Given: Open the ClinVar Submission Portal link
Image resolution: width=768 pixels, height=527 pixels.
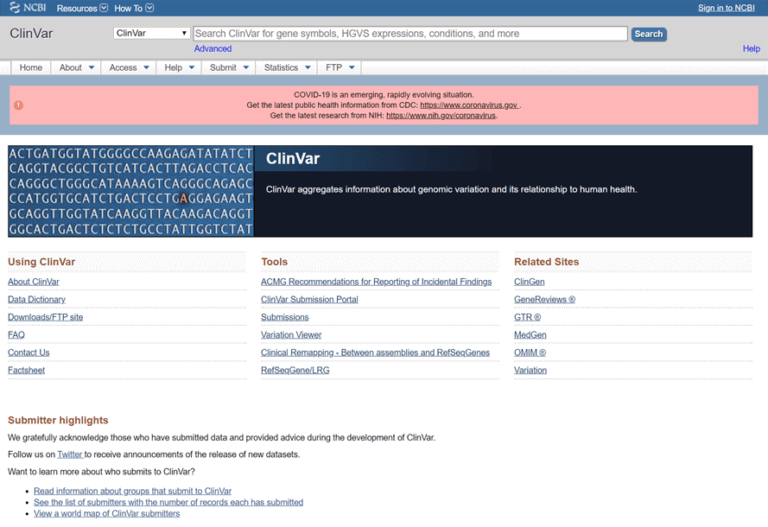Looking at the screenshot, I should pos(309,299).
